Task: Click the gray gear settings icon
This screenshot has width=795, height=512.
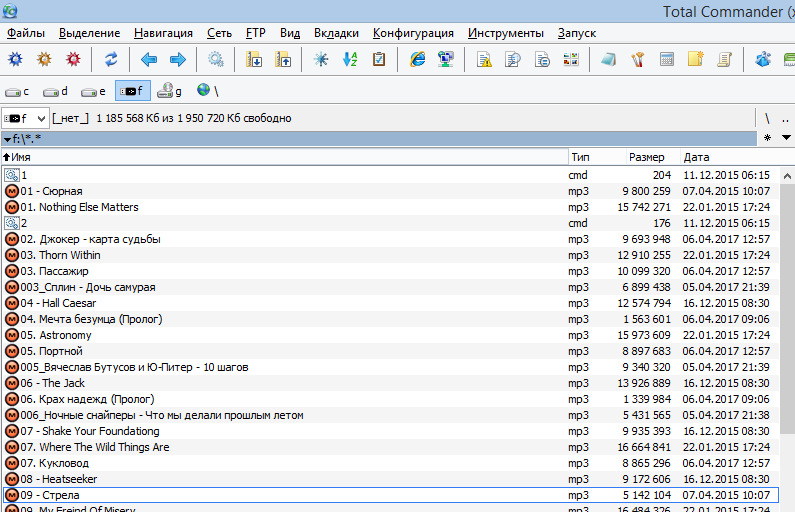Action: click(216, 59)
